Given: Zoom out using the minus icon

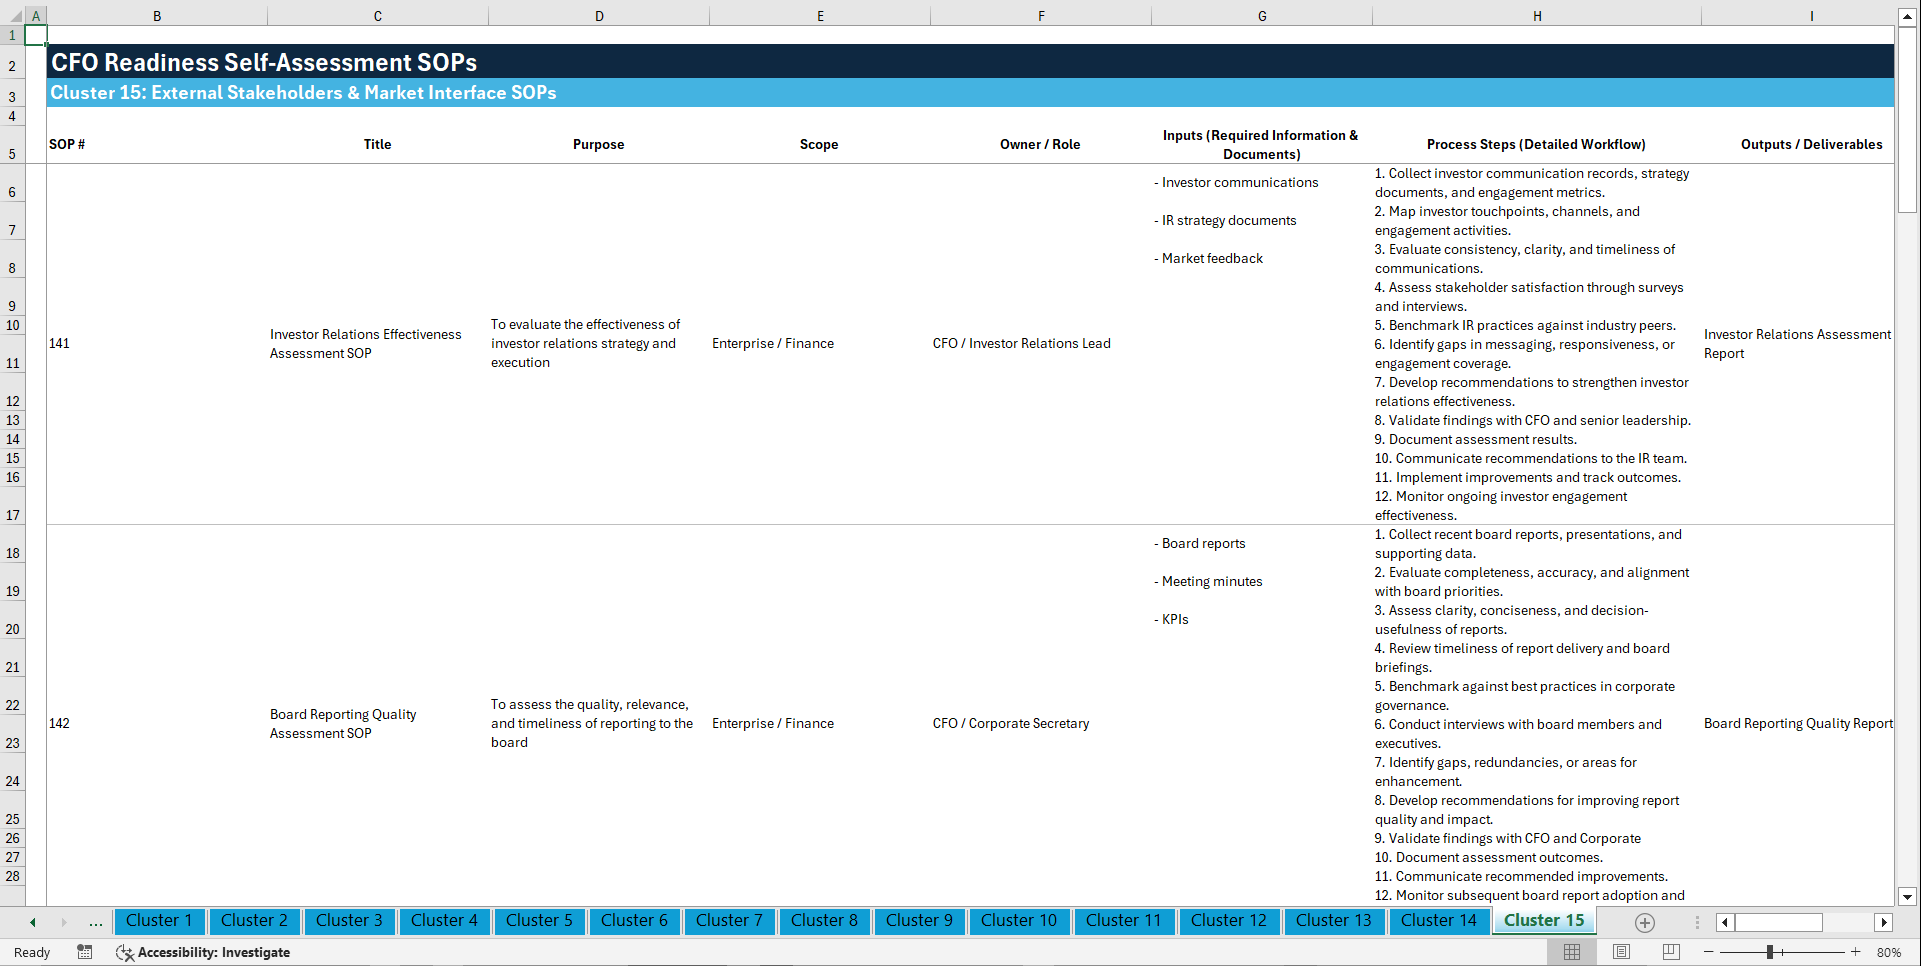Looking at the screenshot, I should 1709,952.
